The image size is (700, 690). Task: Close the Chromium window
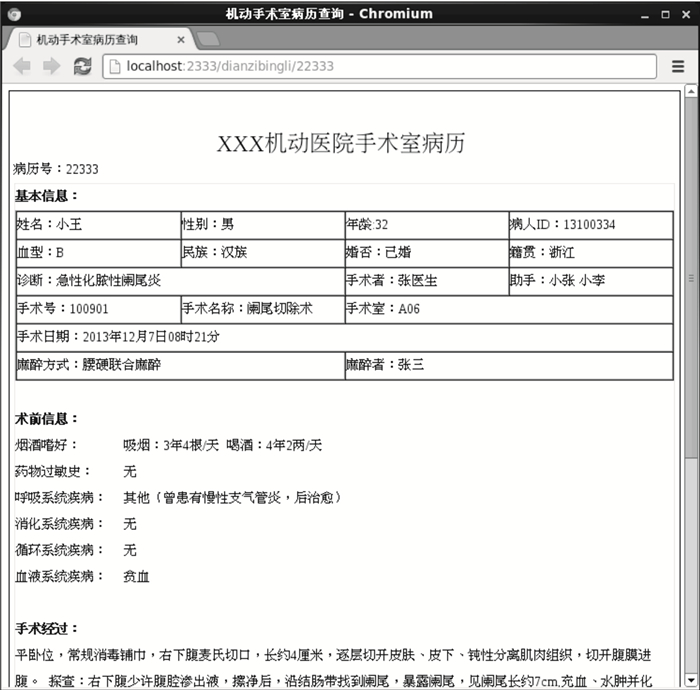click(686, 15)
